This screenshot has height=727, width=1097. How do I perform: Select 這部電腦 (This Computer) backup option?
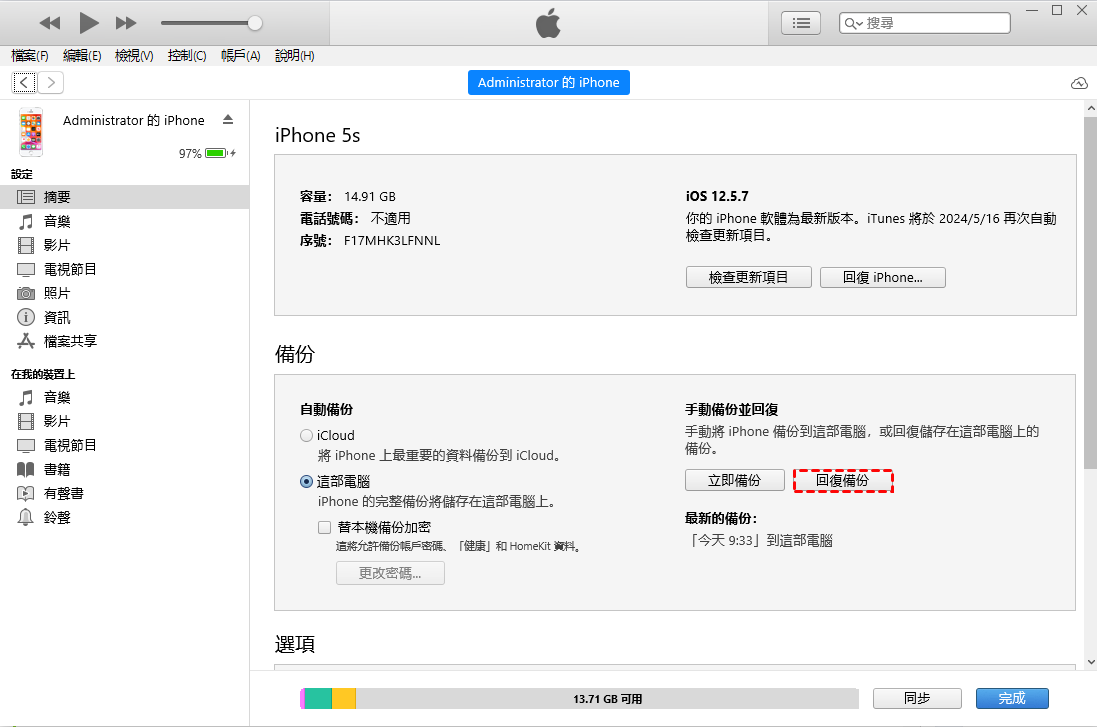306,481
